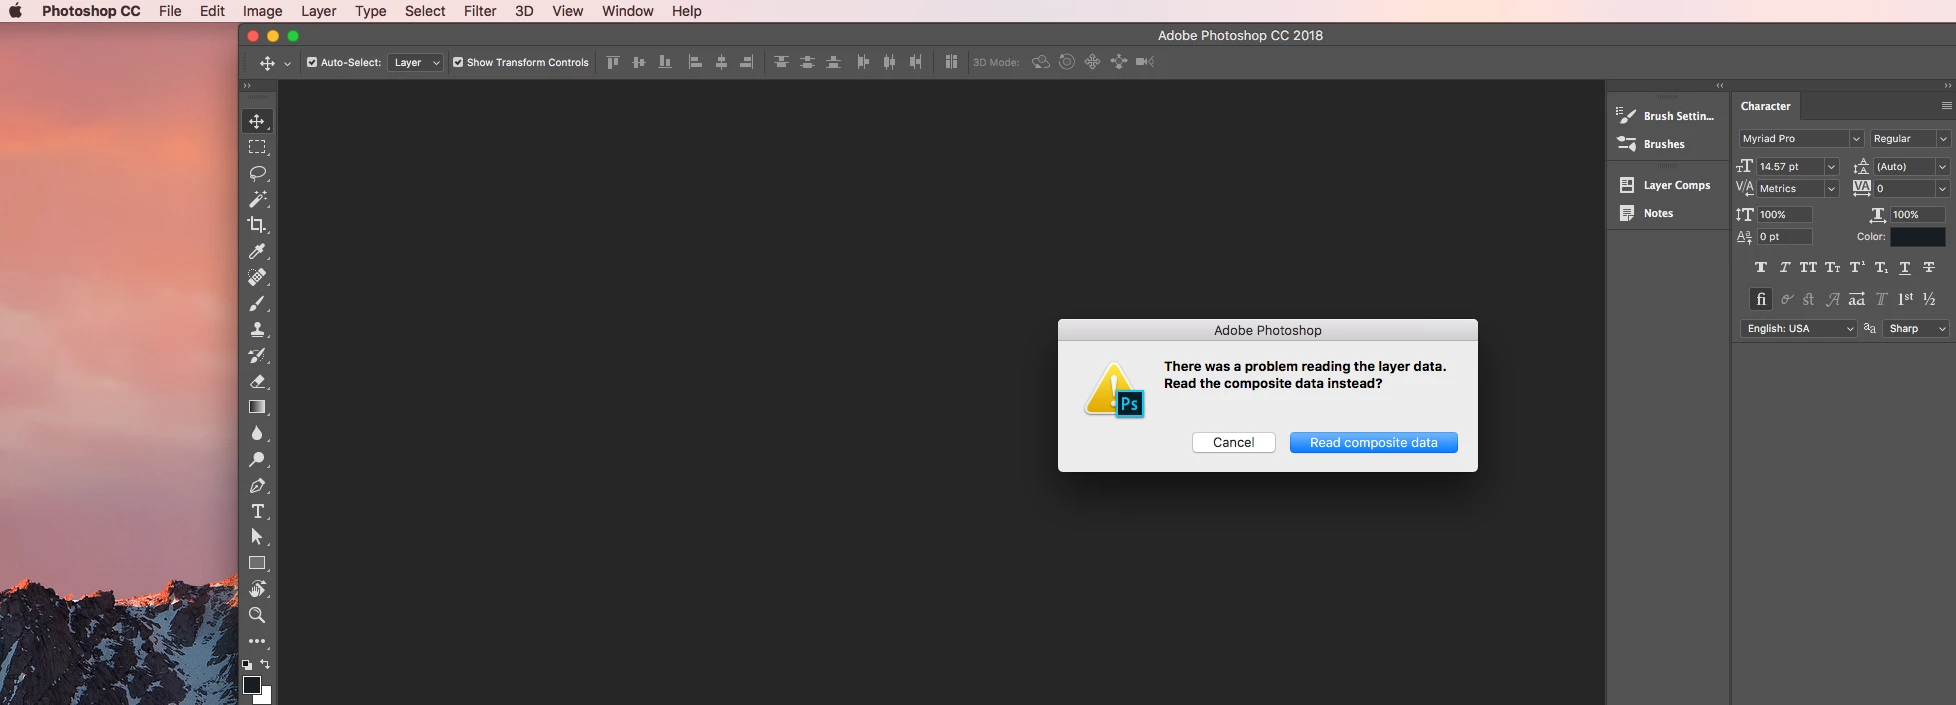
Task: Select the Dodge tool
Action: pos(257,459)
